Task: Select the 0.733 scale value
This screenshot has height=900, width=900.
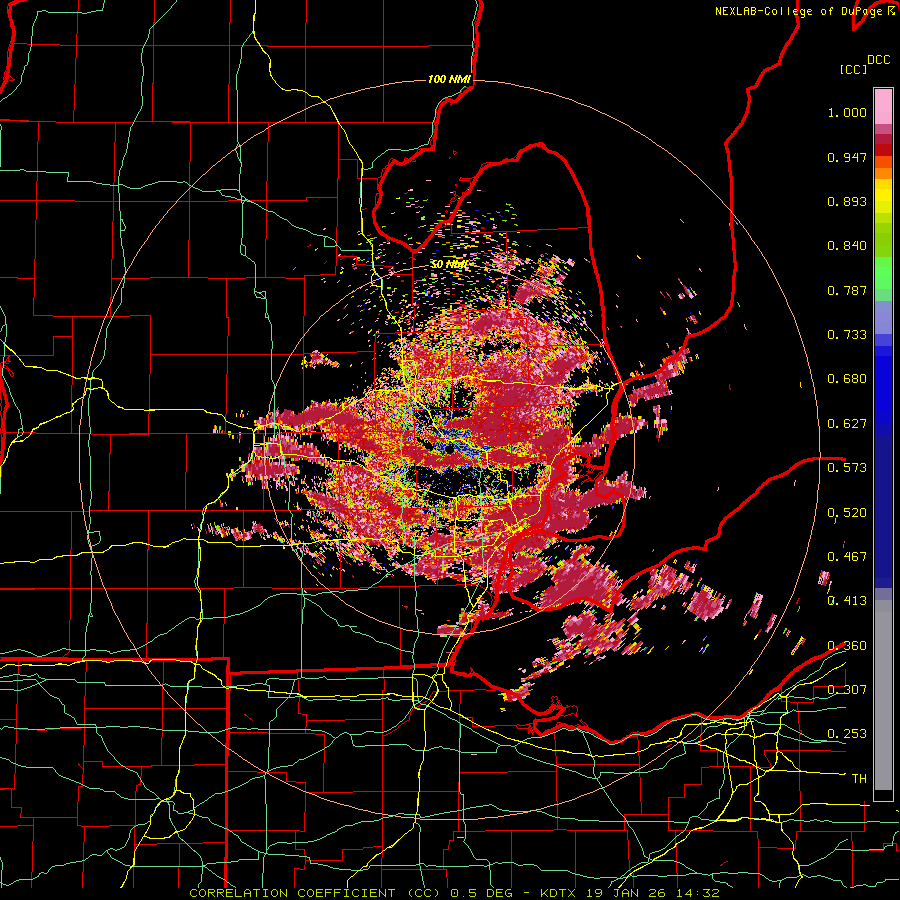Action: [847, 335]
